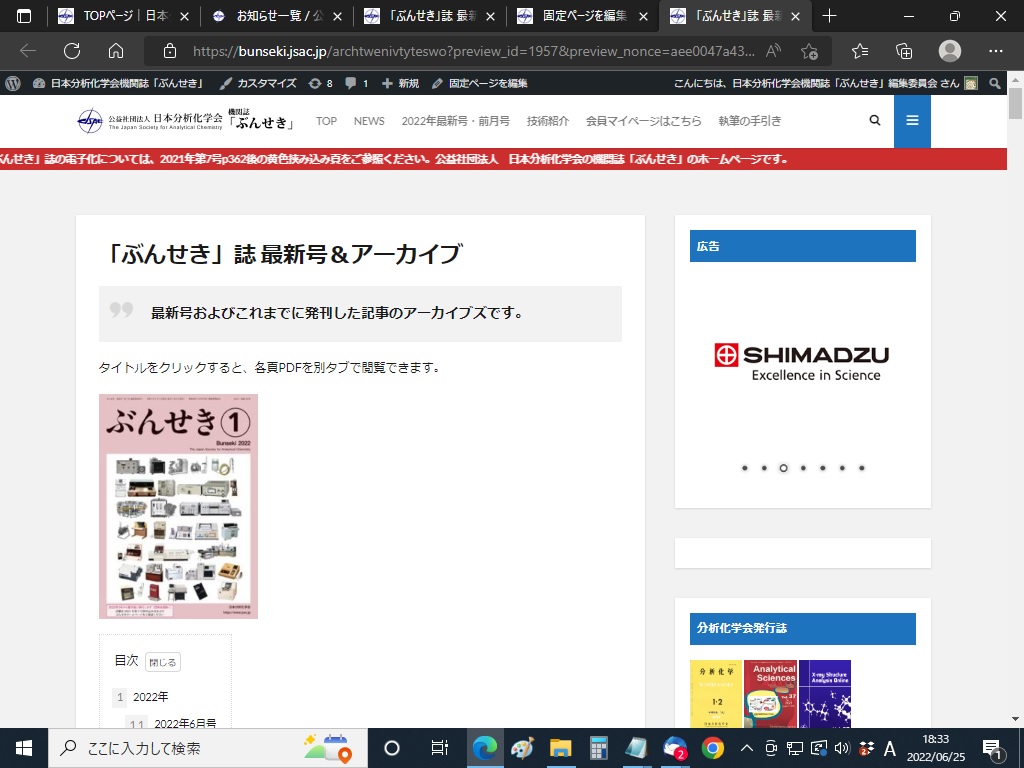Open the NEWS navigation item

click(x=369, y=121)
